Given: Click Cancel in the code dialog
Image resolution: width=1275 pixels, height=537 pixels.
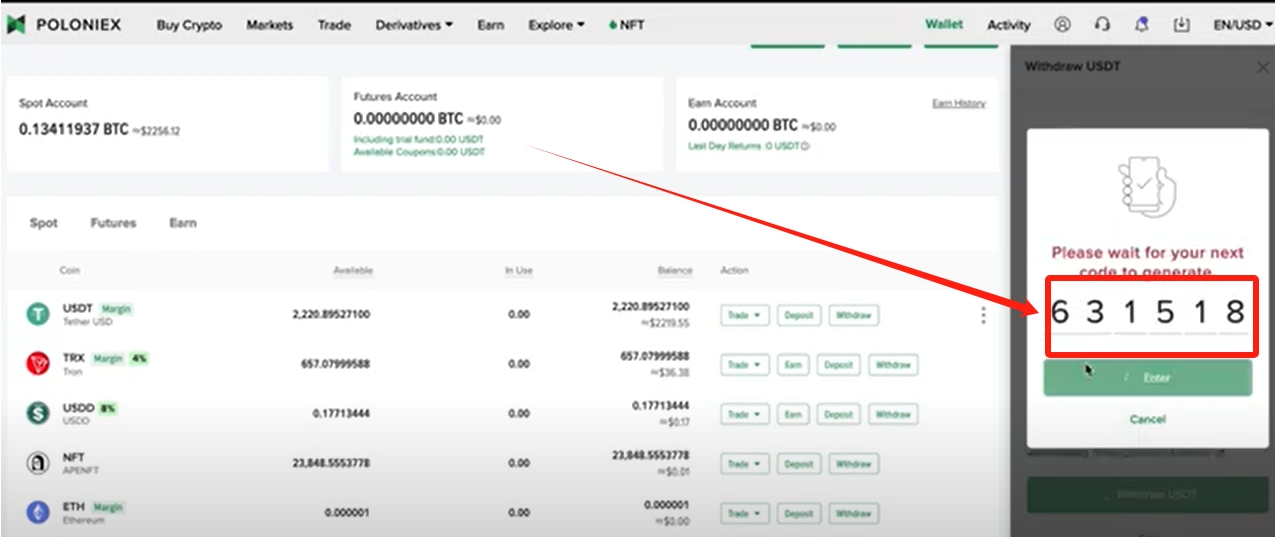Looking at the screenshot, I should pos(1147,419).
